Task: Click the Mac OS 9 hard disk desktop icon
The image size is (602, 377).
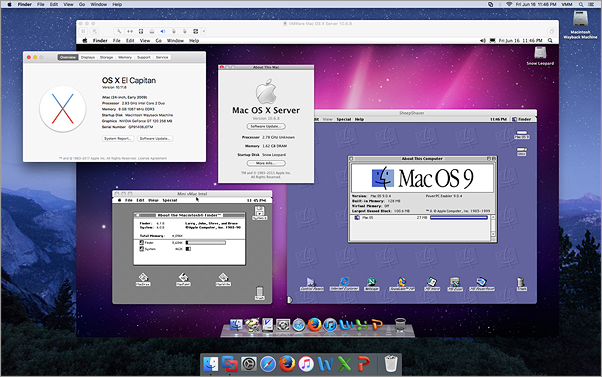Action: point(522,134)
